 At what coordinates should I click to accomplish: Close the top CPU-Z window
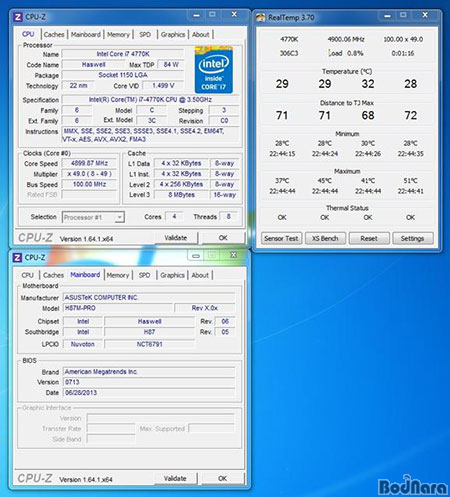234,14
